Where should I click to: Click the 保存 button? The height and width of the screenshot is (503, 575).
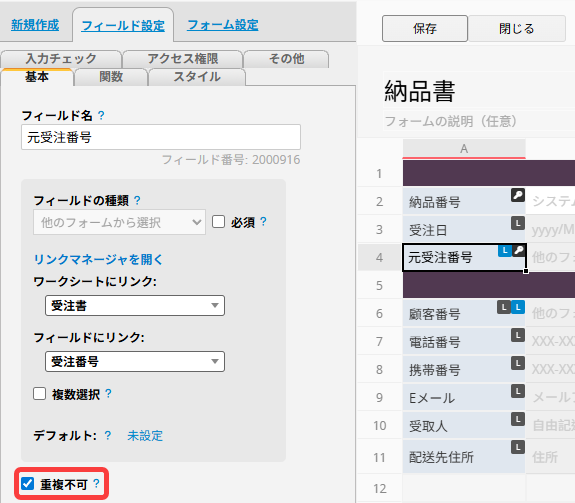pyautogui.click(x=425, y=28)
